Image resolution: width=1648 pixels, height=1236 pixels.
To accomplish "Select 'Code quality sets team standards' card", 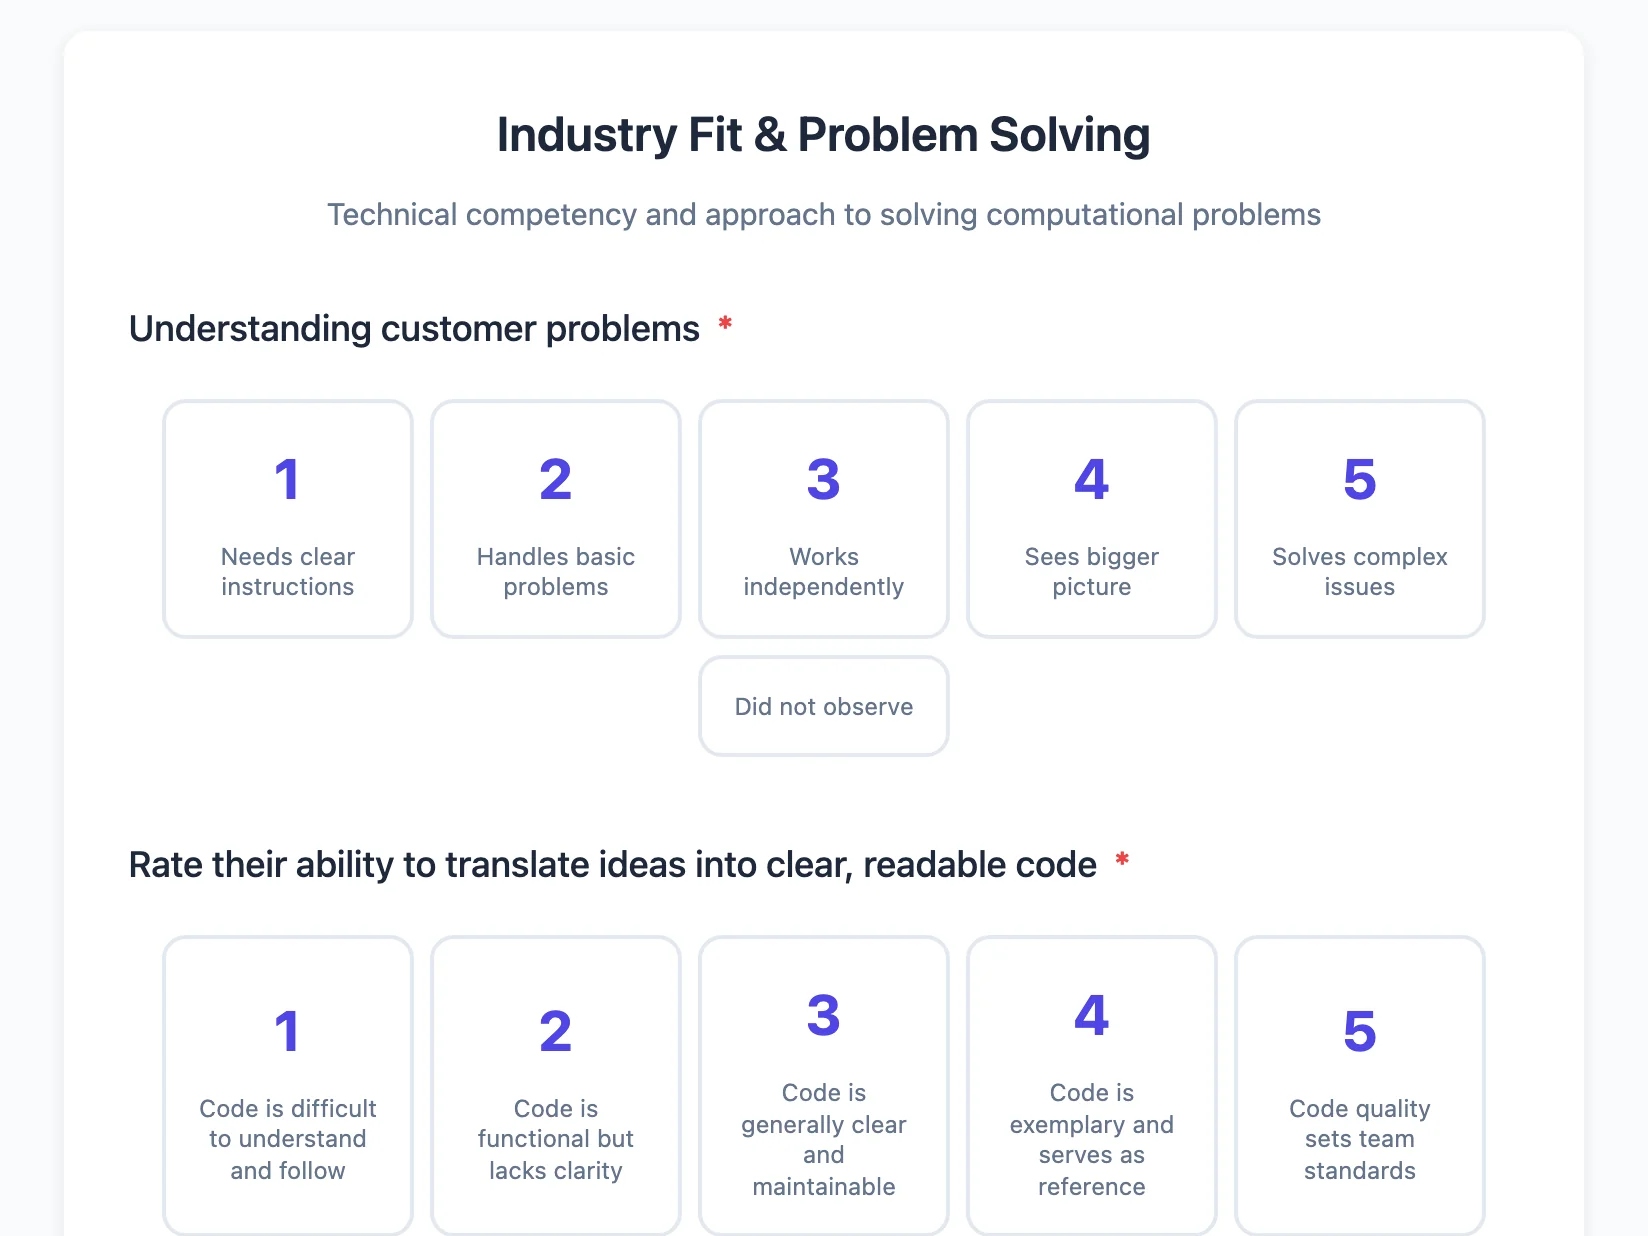I will click(x=1360, y=1086).
